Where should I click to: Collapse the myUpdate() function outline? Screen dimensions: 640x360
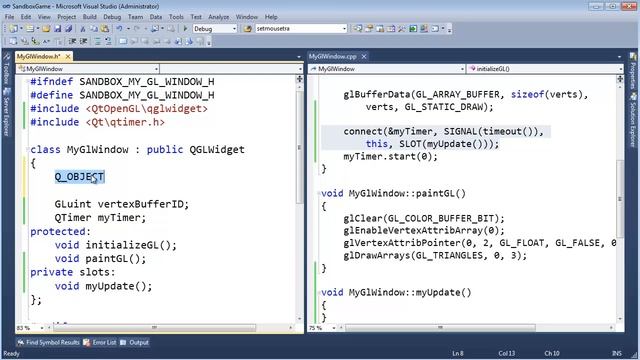pos(319,292)
